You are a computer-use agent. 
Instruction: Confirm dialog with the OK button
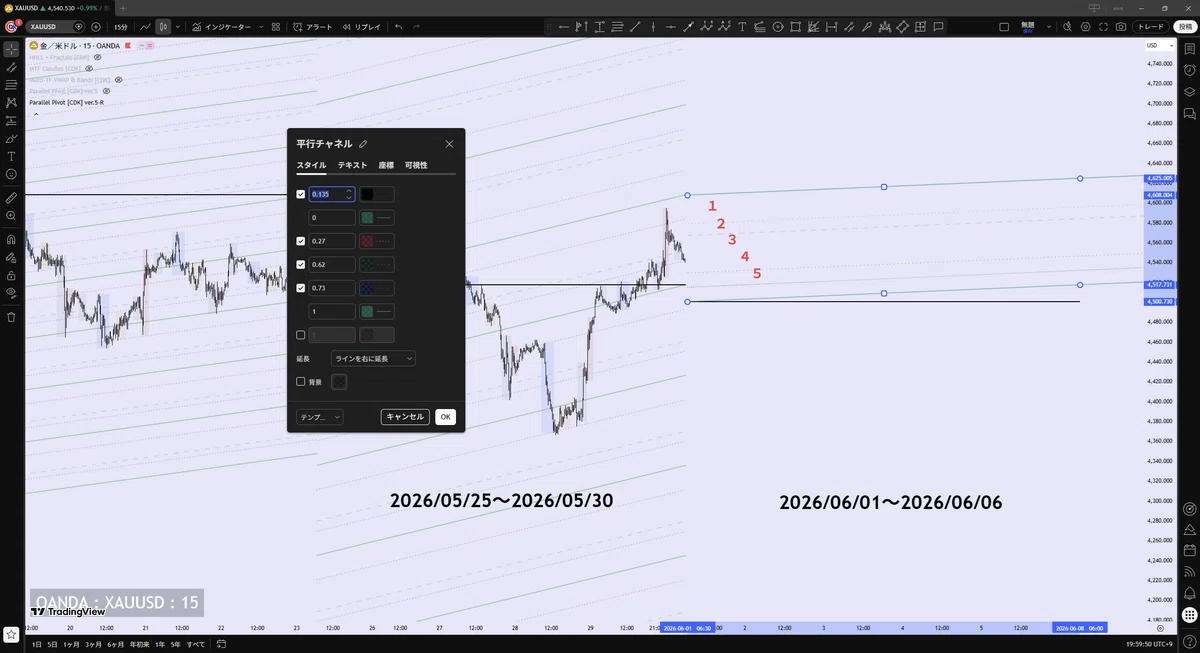pyautogui.click(x=445, y=417)
